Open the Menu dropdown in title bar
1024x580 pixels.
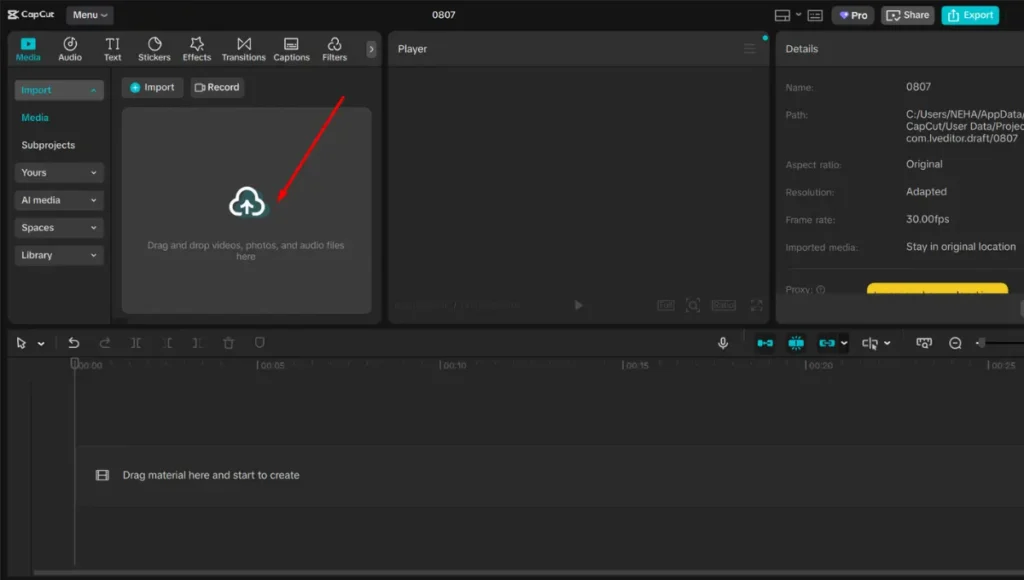pyautogui.click(x=90, y=15)
